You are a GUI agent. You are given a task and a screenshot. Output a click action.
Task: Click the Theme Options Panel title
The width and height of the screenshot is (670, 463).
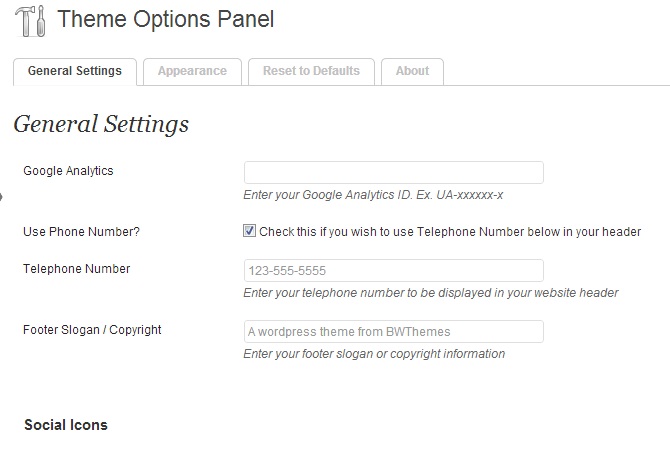[x=165, y=19]
